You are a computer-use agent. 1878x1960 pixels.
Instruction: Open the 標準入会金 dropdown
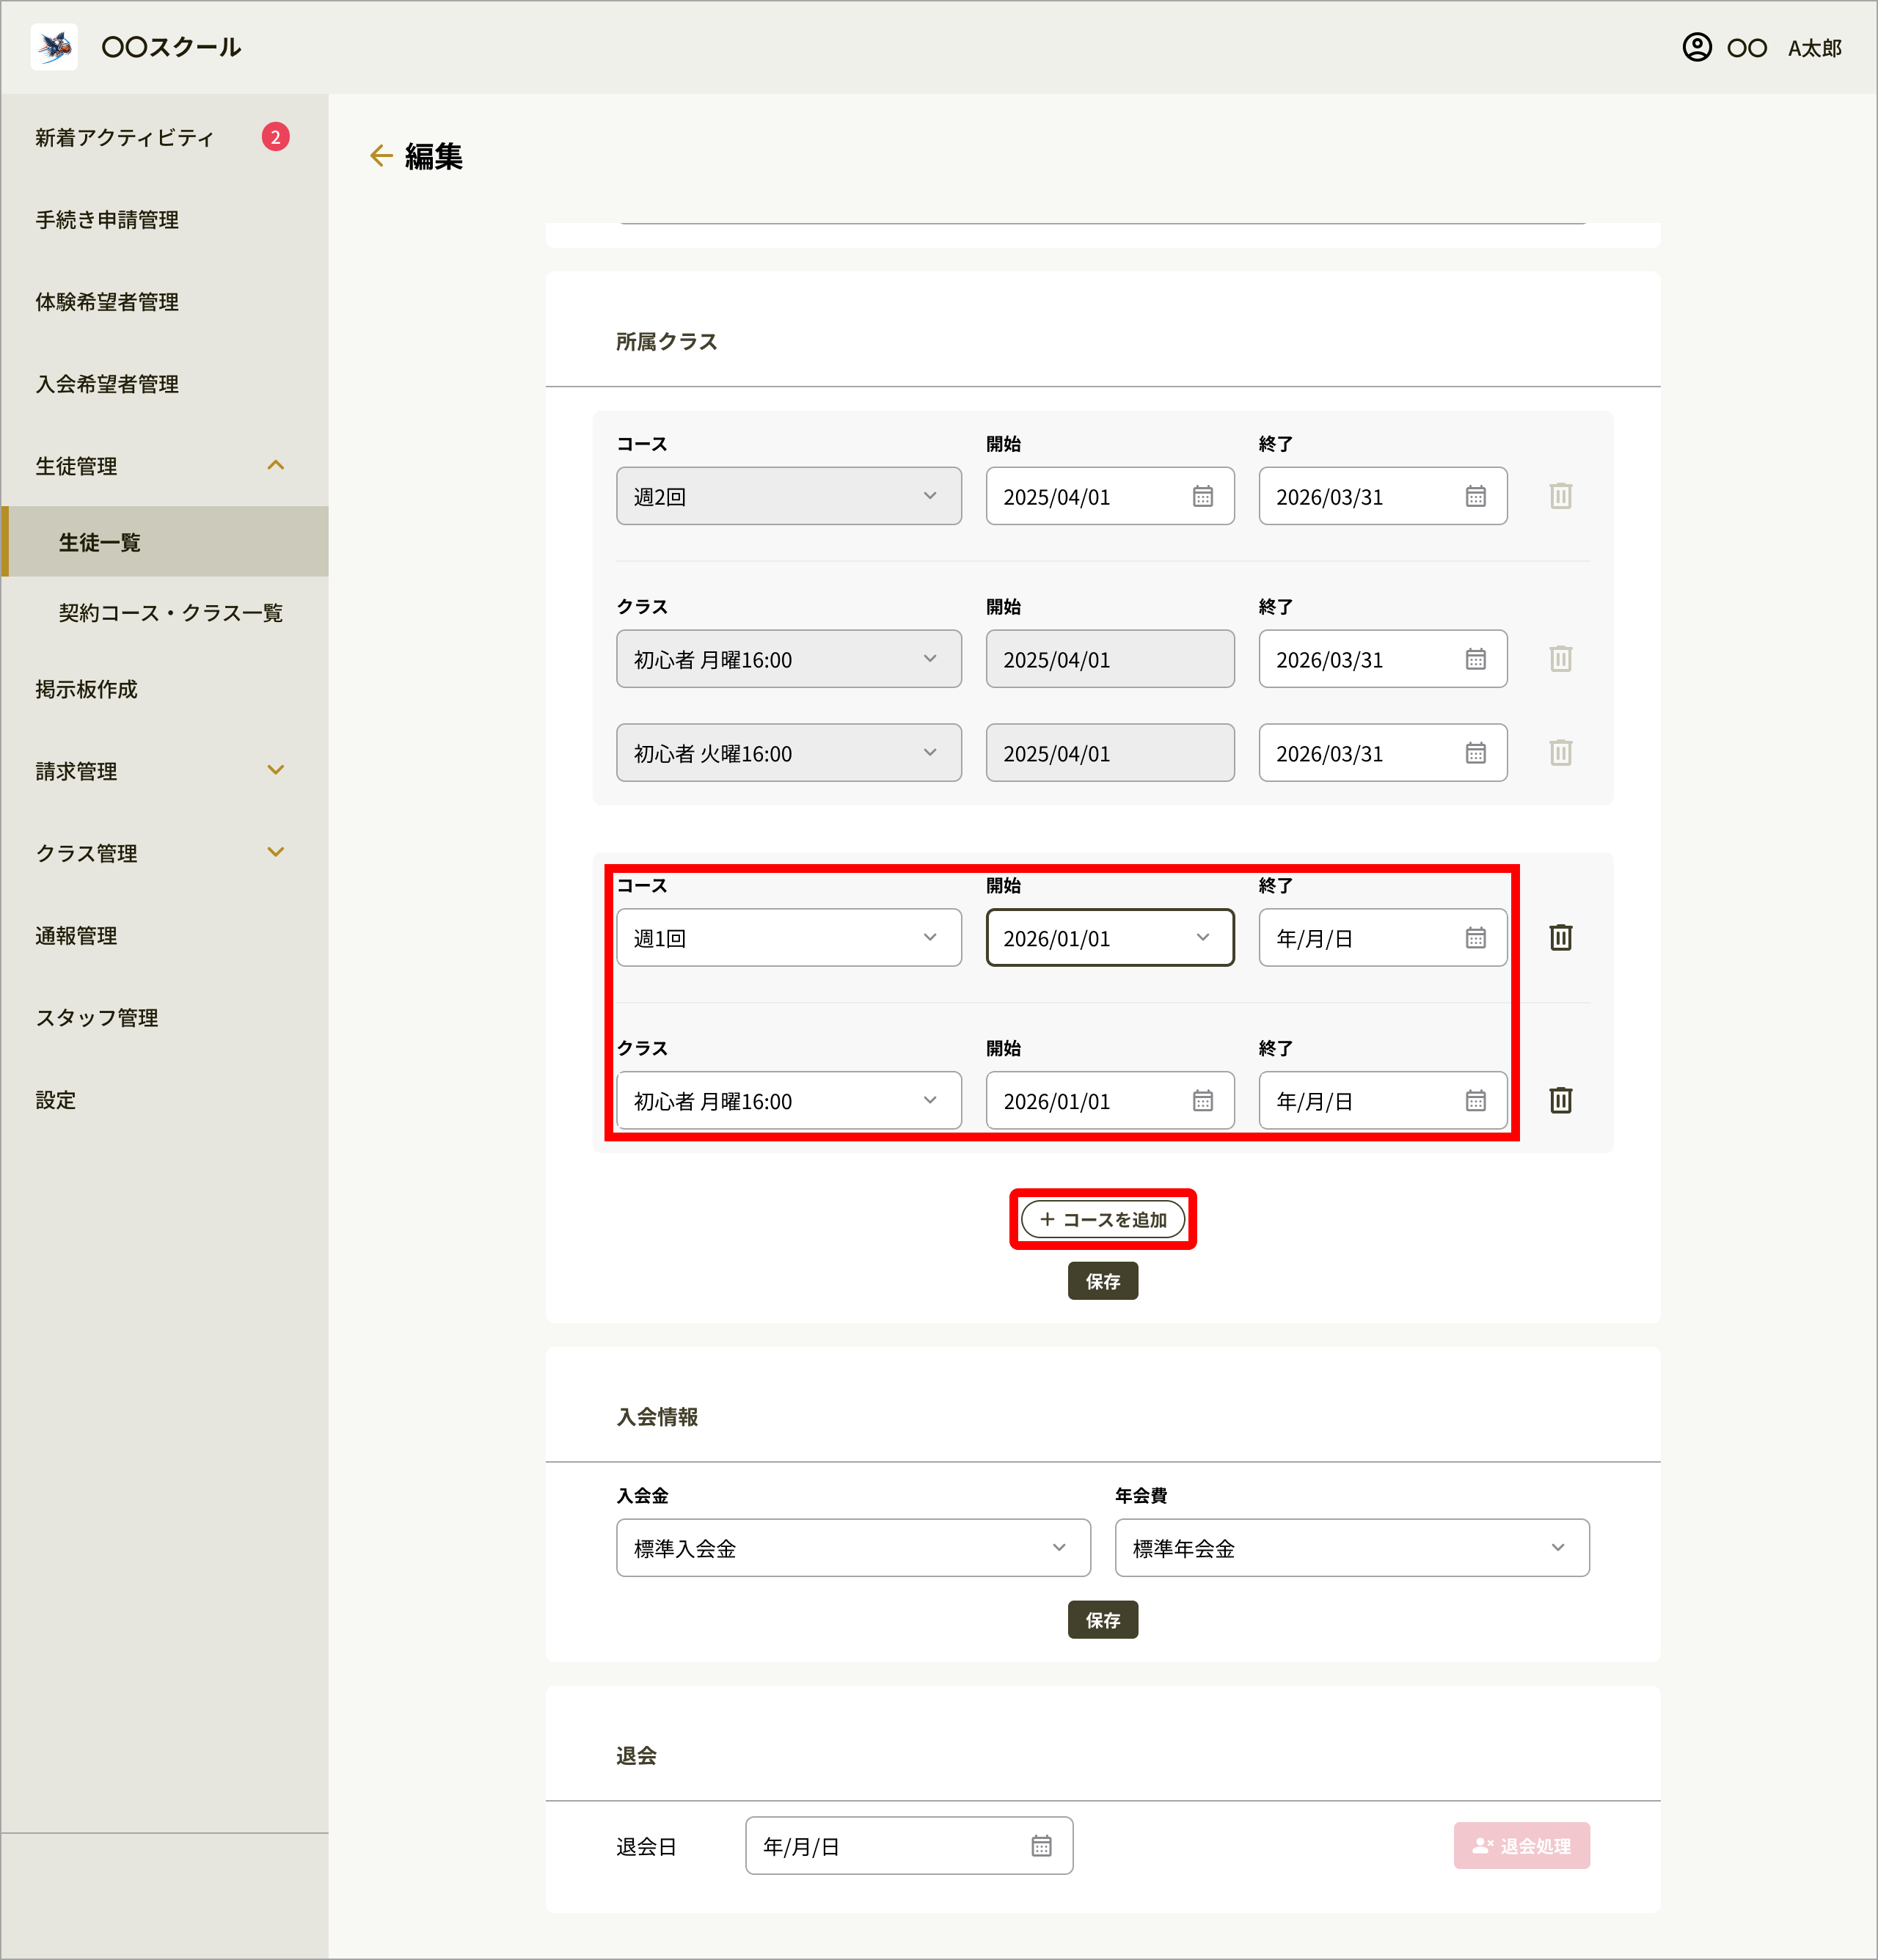click(853, 1548)
